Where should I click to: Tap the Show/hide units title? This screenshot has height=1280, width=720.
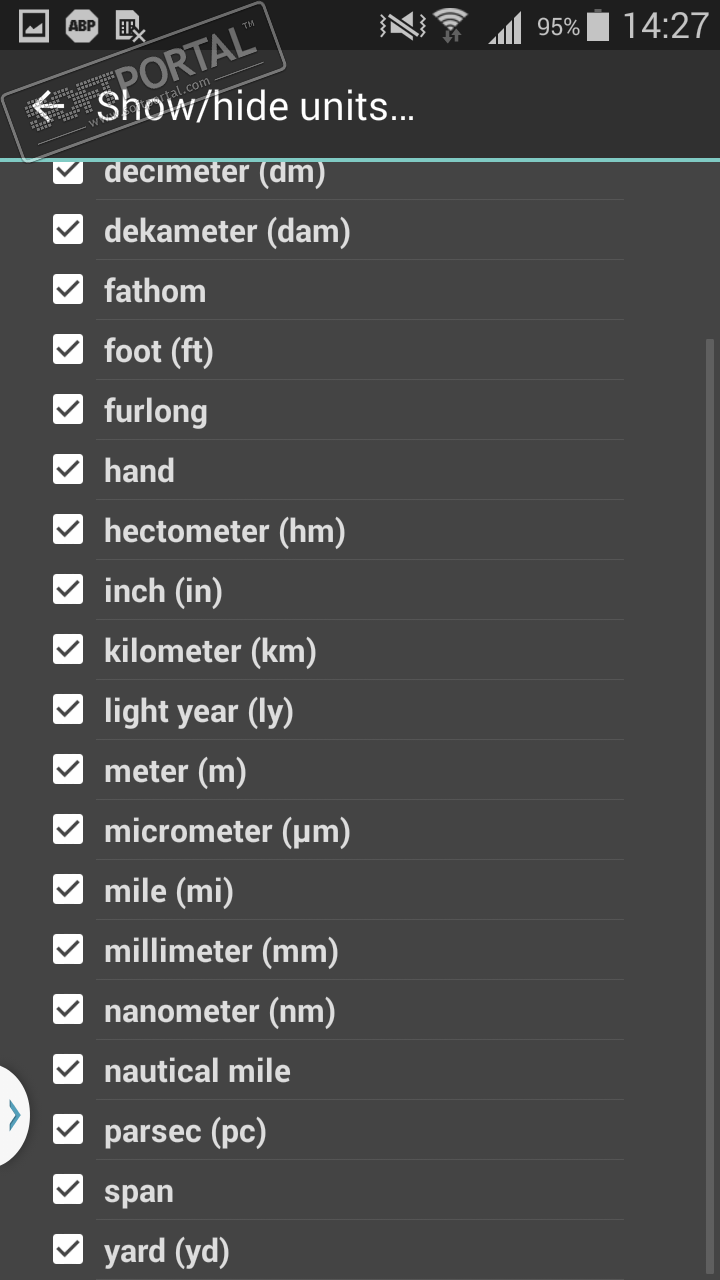point(255,106)
